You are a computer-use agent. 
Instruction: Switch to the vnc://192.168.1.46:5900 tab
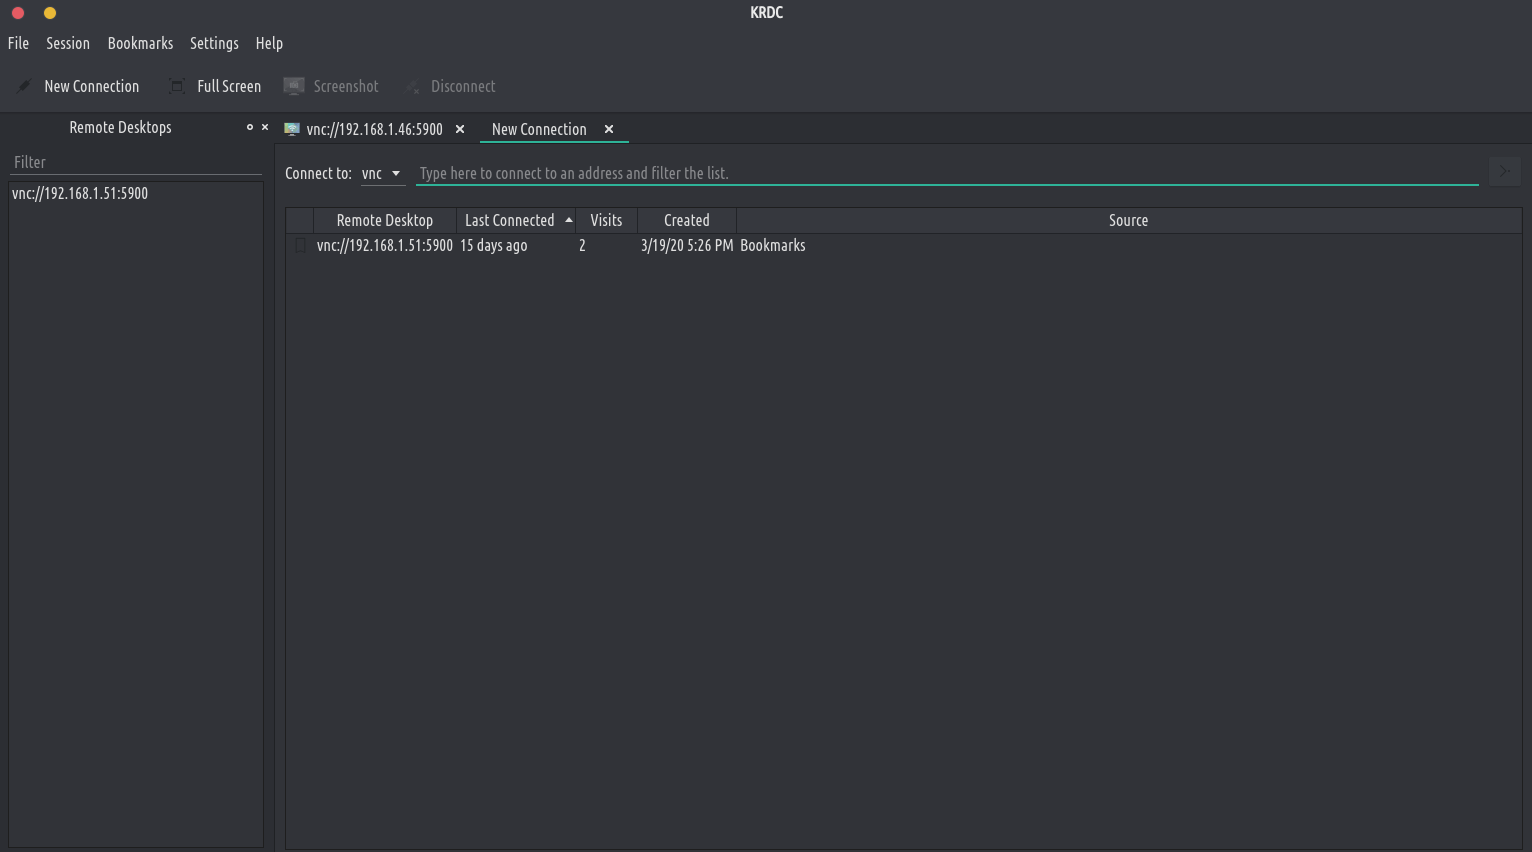click(x=374, y=129)
